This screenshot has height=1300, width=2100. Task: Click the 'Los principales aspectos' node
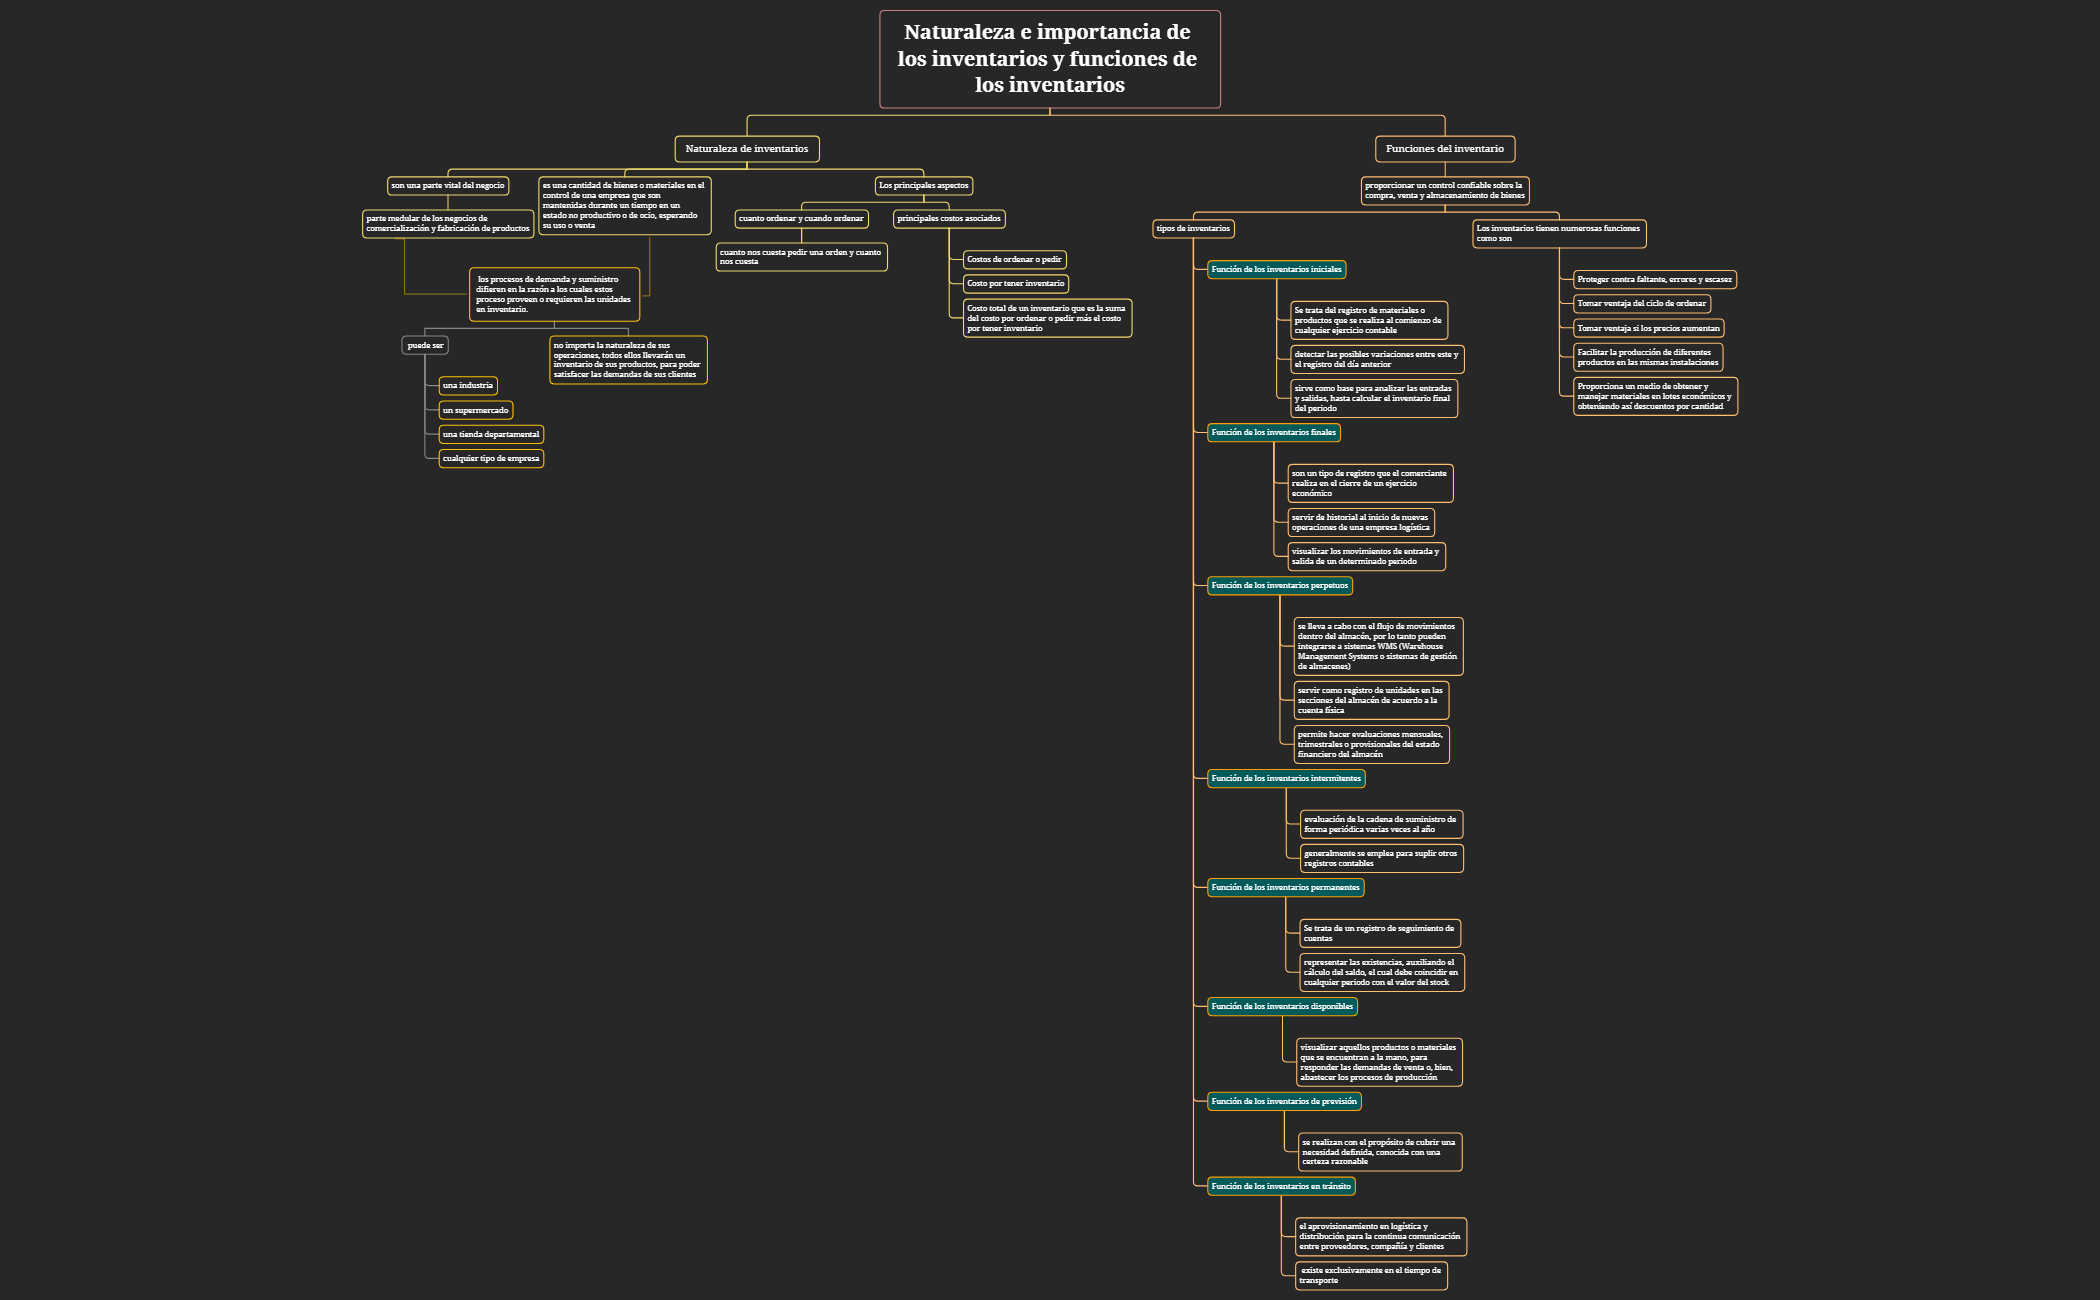(923, 186)
